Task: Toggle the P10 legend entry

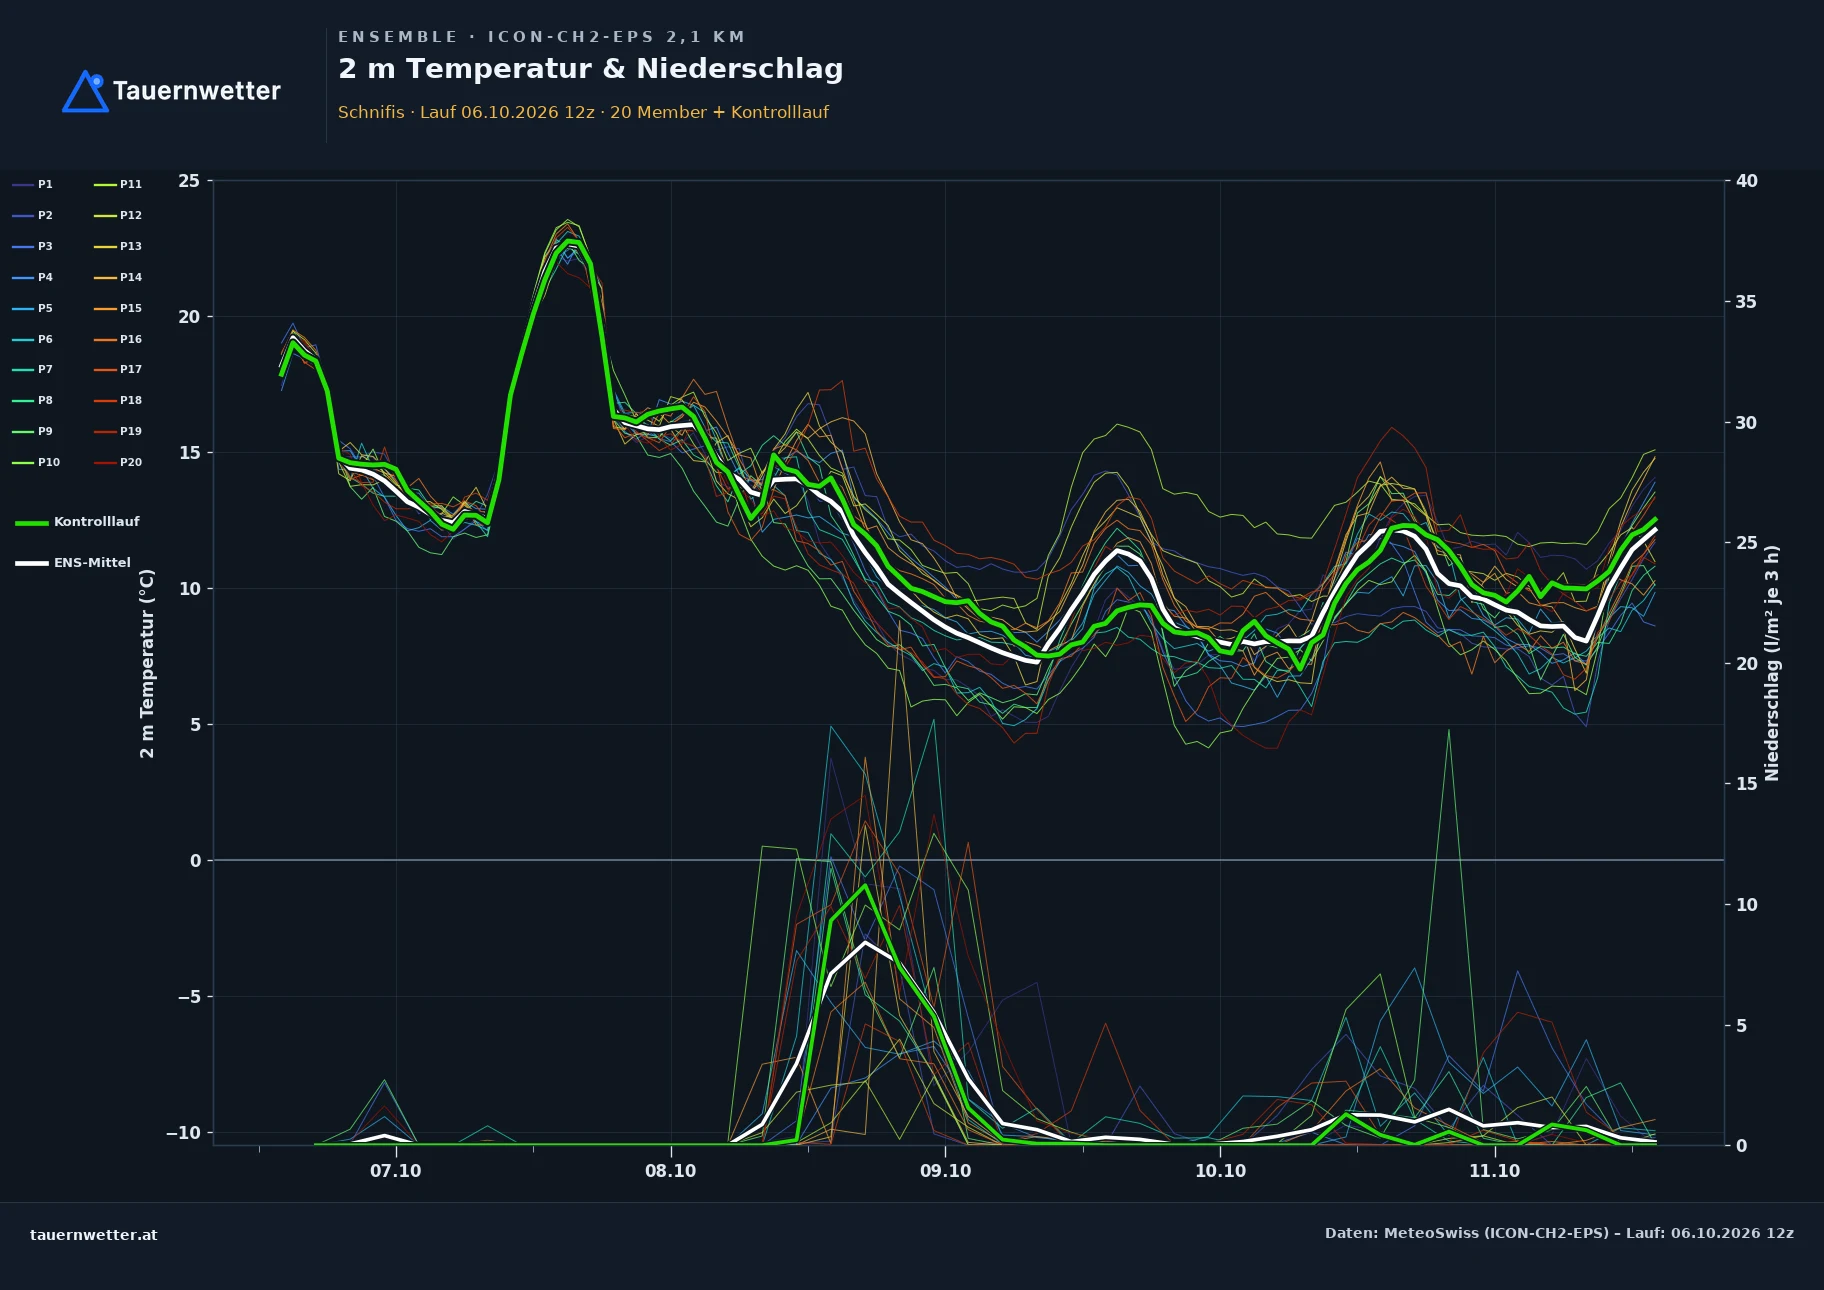Action: tap(36, 462)
